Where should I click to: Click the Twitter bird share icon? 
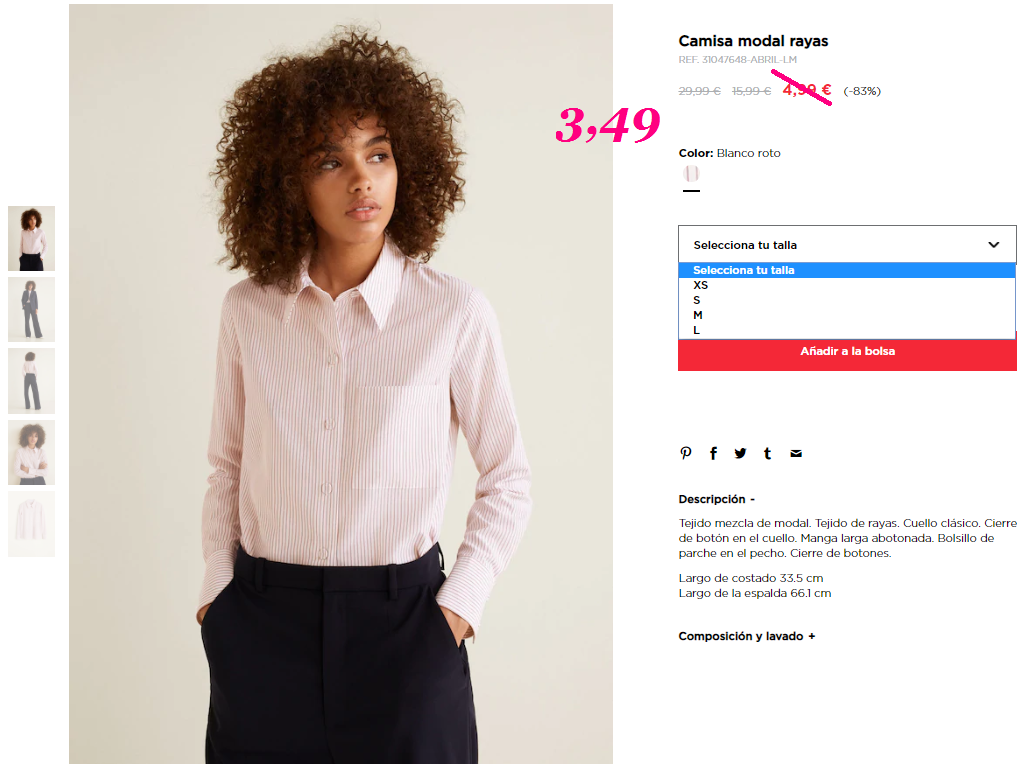(x=740, y=453)
